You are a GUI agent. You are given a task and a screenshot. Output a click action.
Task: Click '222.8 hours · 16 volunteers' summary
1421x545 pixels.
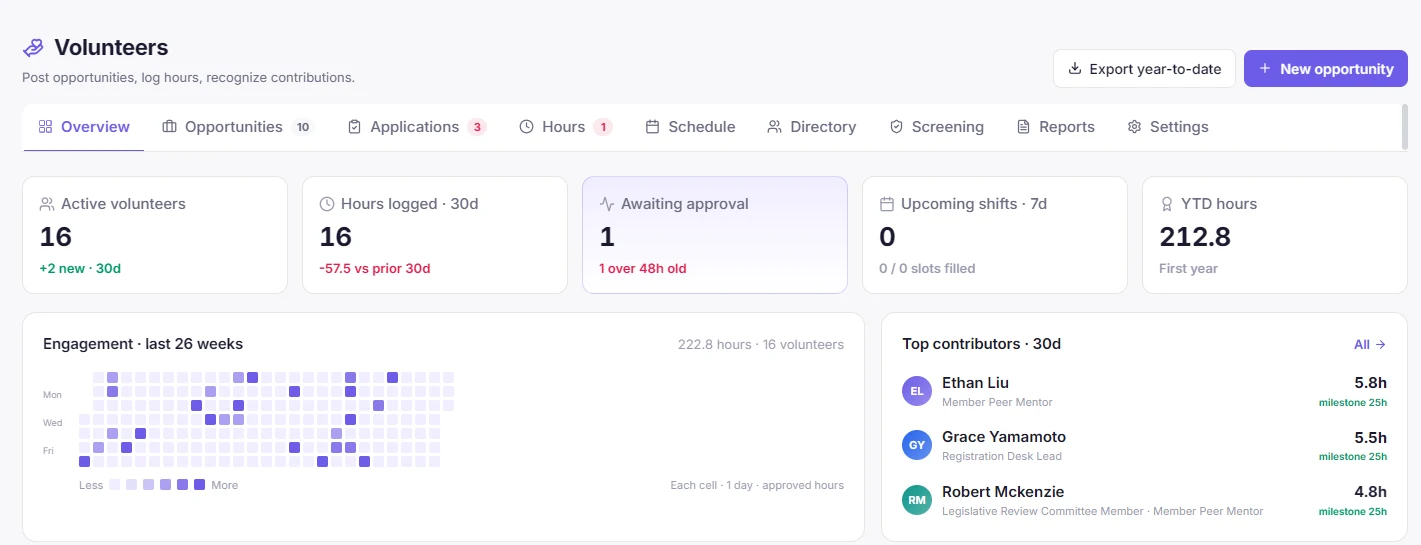(x=761, y=344)
